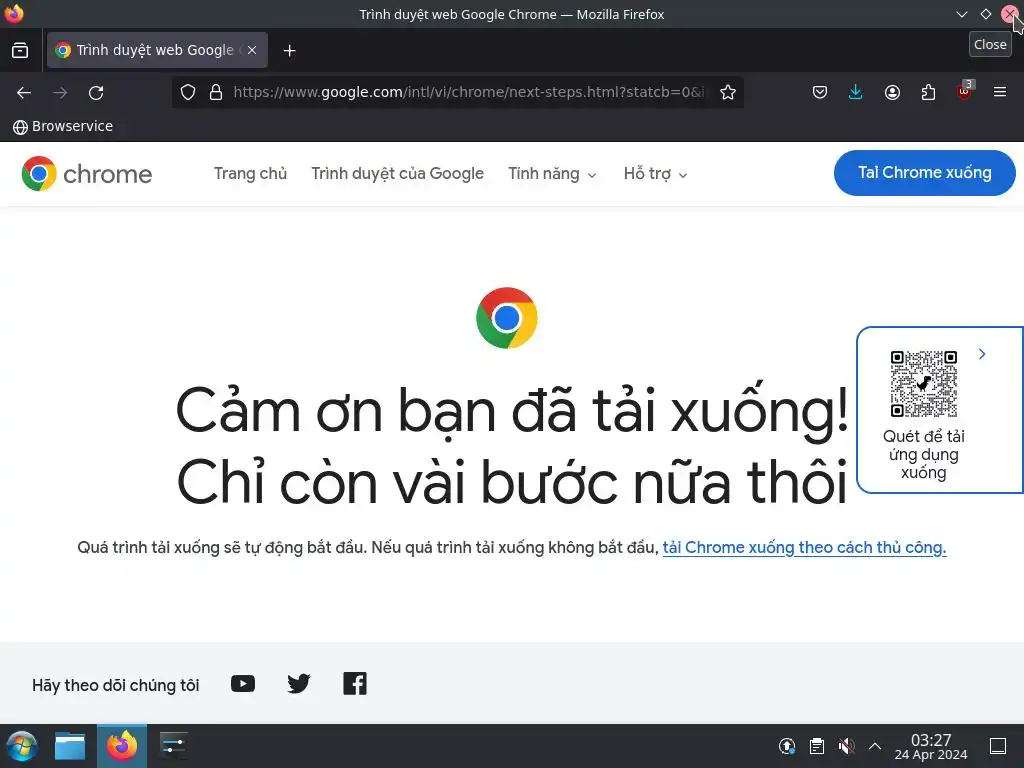Open the Firefox hamburger menu
1024x768 pixels.
pos(1000,92)
